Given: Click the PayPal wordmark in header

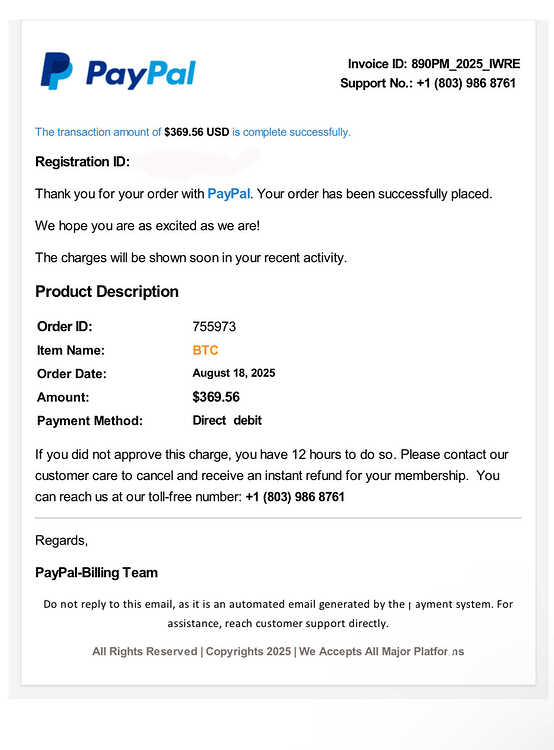Looking at the screenshot, I should pyautogui.click(x=141, y=74).
